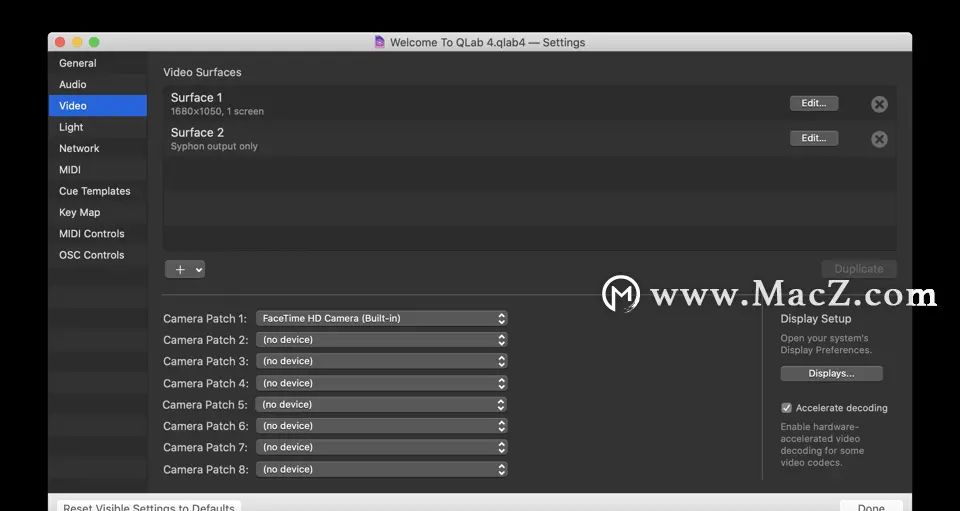Image resolution: width=960 pixels, height=511 pixels.
Task: Open Camera Patch 6 device dropdown
Action: click(x=381, y=426)
